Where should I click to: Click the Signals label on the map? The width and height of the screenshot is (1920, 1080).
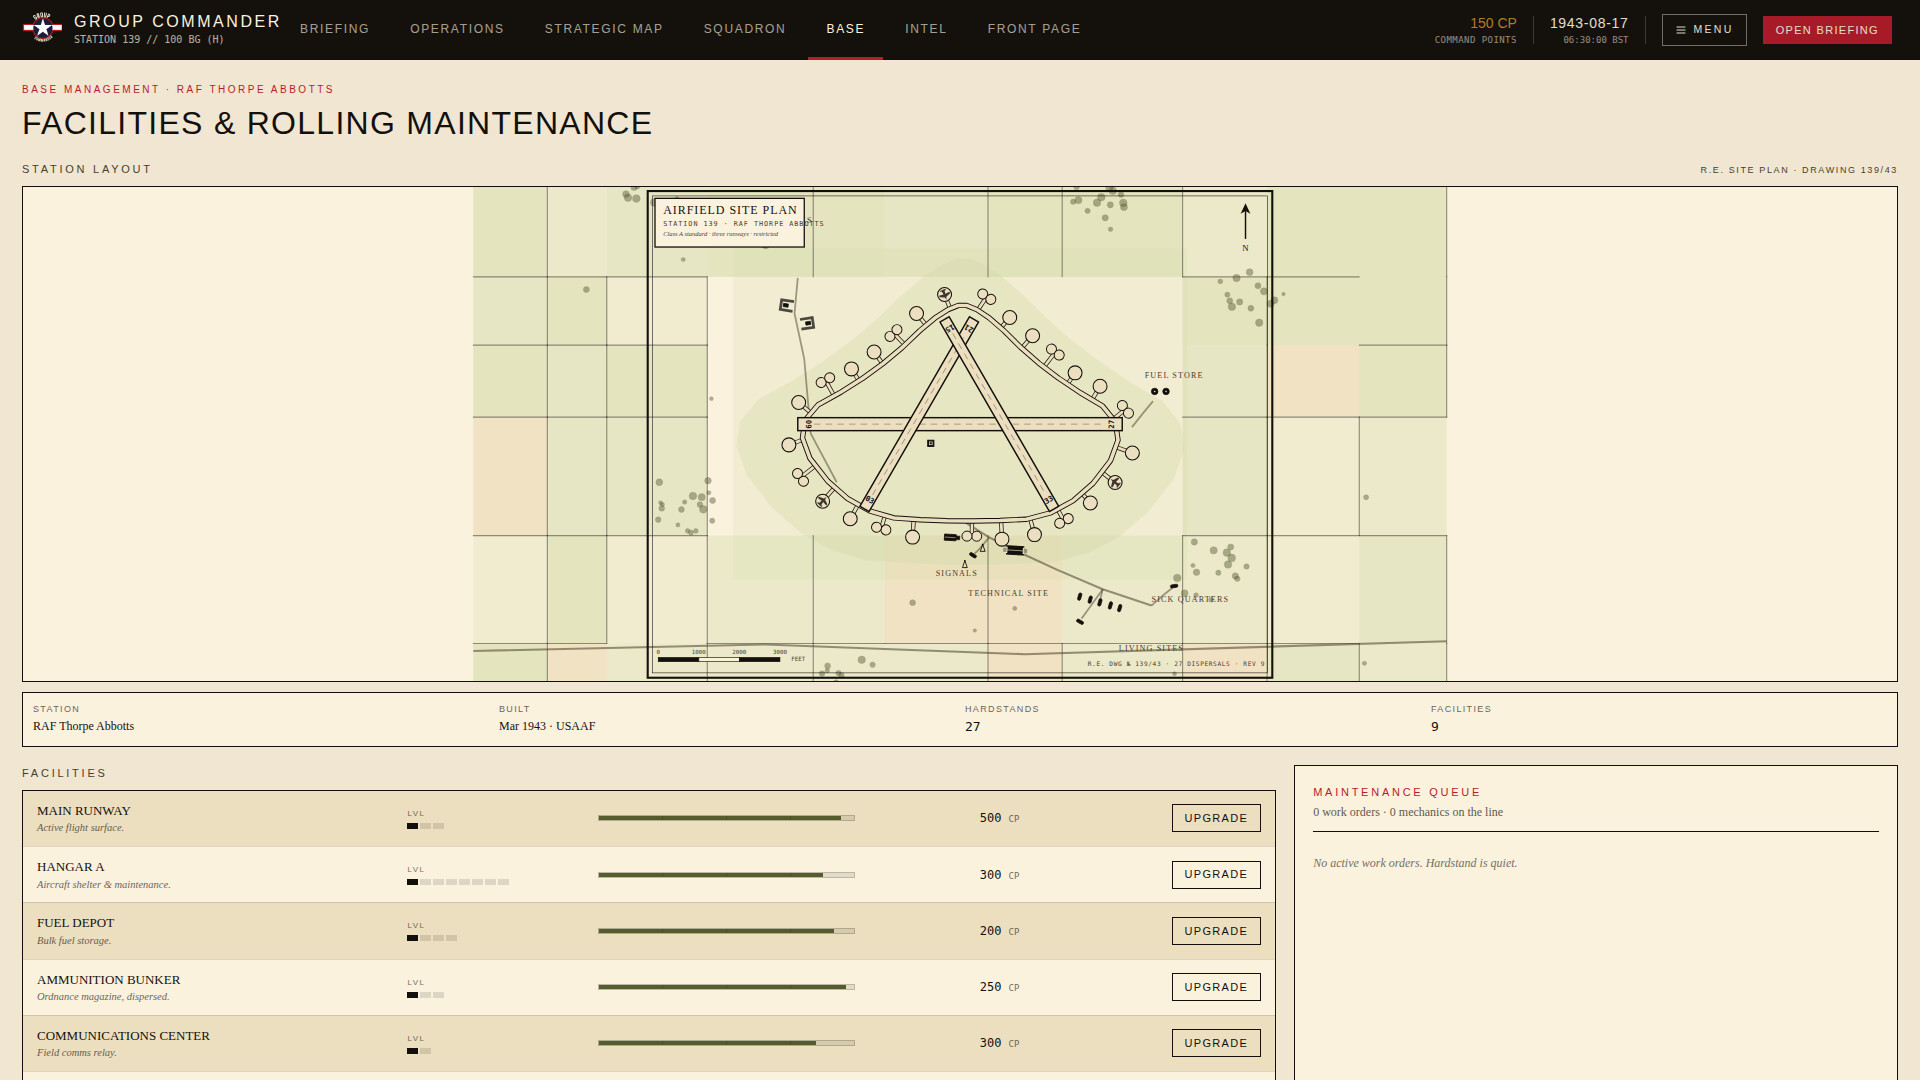(956, 573)
